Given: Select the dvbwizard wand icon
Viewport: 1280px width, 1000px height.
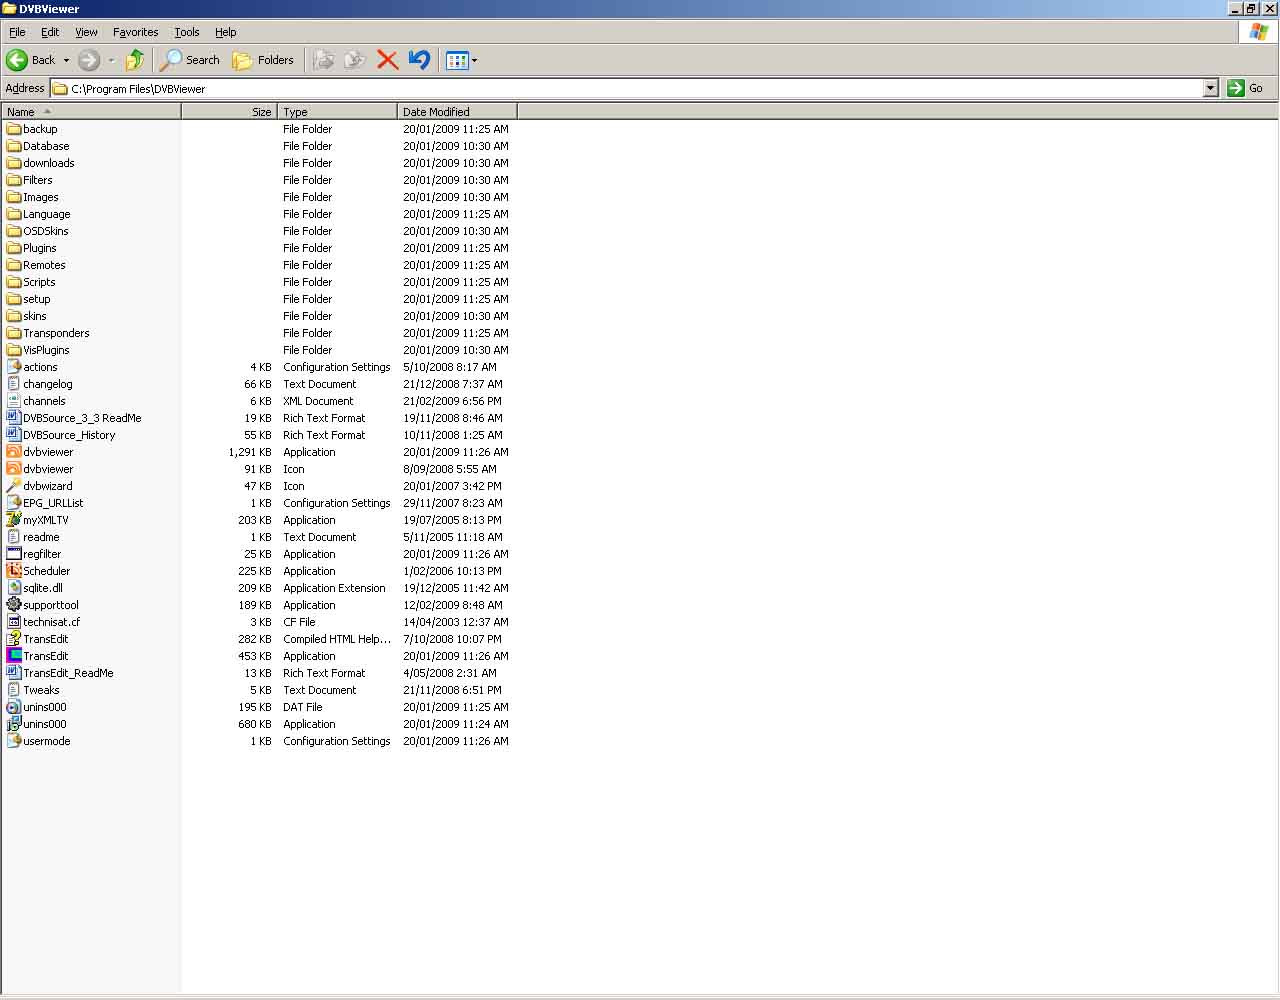Looking at the screenshot, I should point(14,486).
